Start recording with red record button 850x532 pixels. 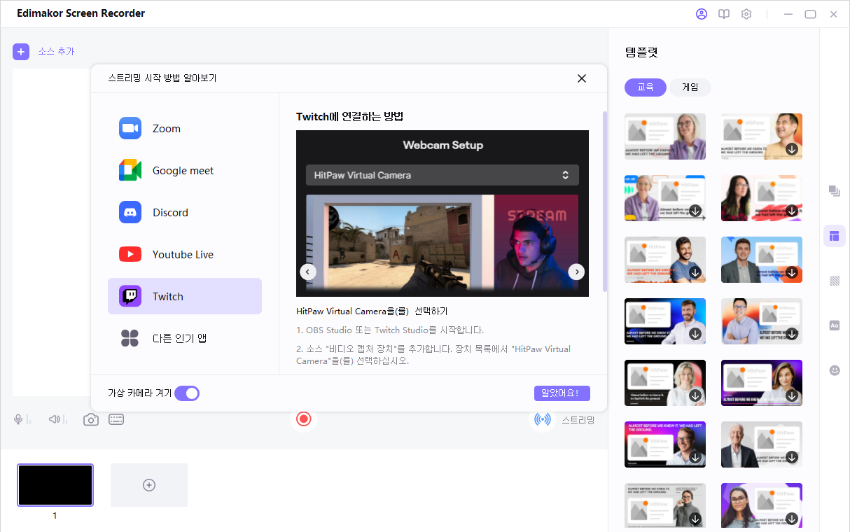click(304, 419)
